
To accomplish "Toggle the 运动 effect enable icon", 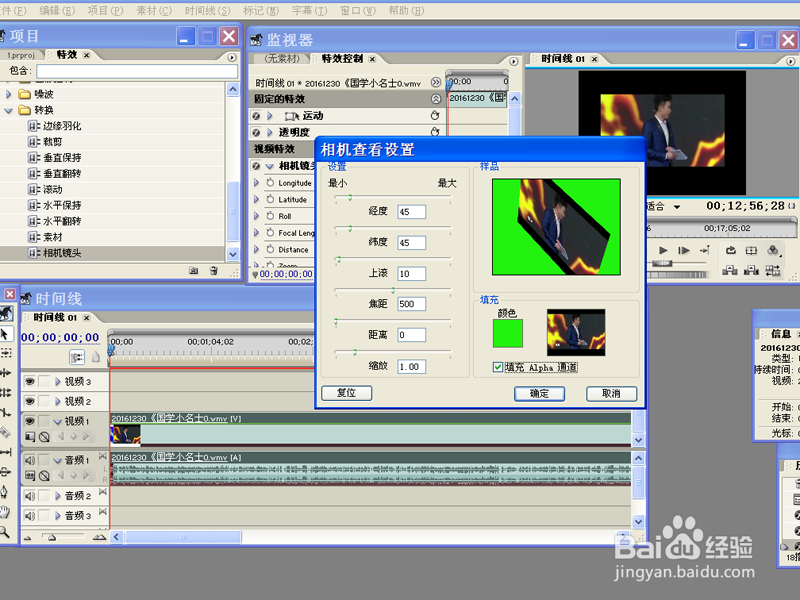I will tap(256, 116).
